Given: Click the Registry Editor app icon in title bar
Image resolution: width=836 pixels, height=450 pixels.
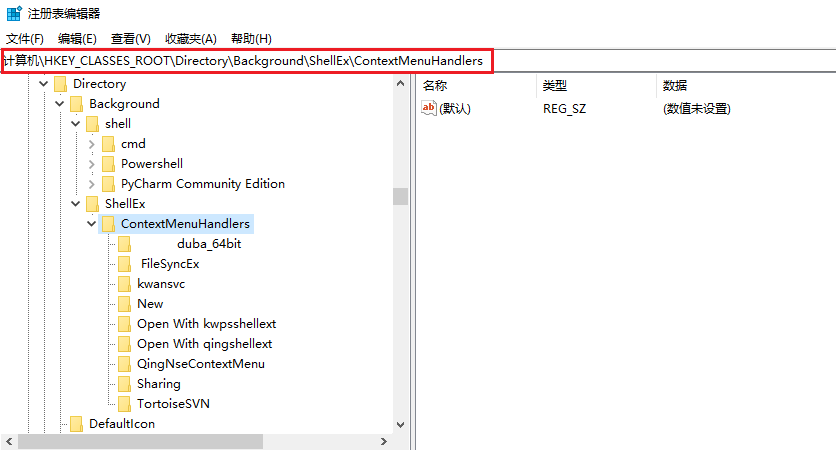Looking at the screenshot, I should 13,13.
